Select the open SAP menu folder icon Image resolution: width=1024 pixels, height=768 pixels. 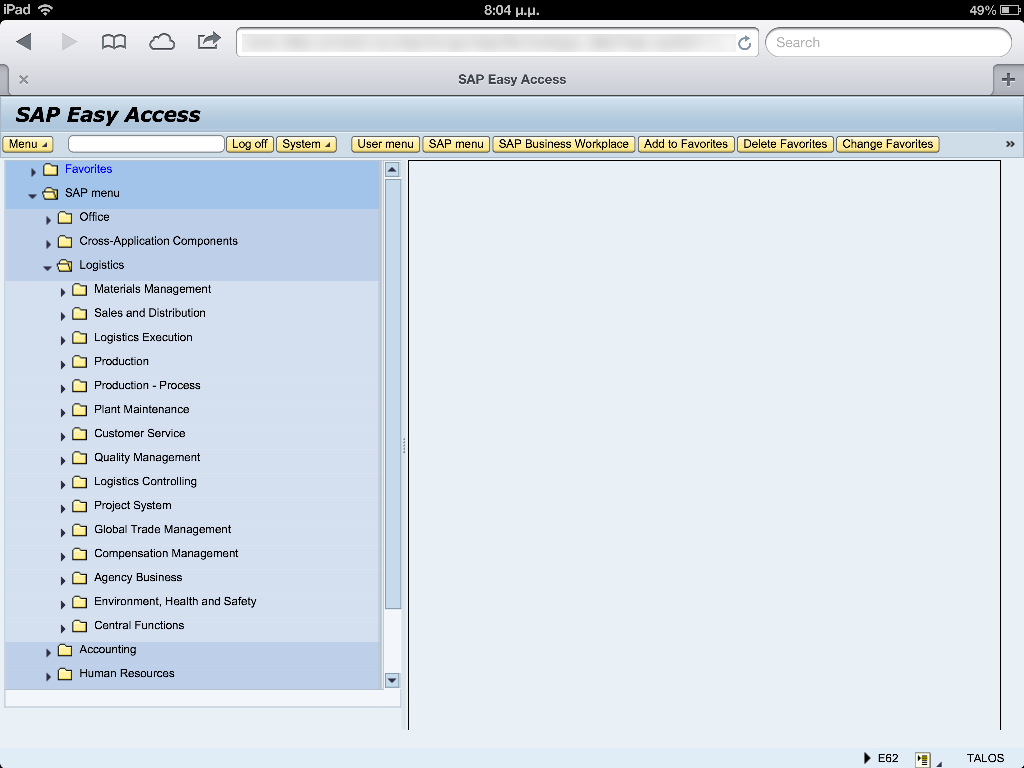50,193
